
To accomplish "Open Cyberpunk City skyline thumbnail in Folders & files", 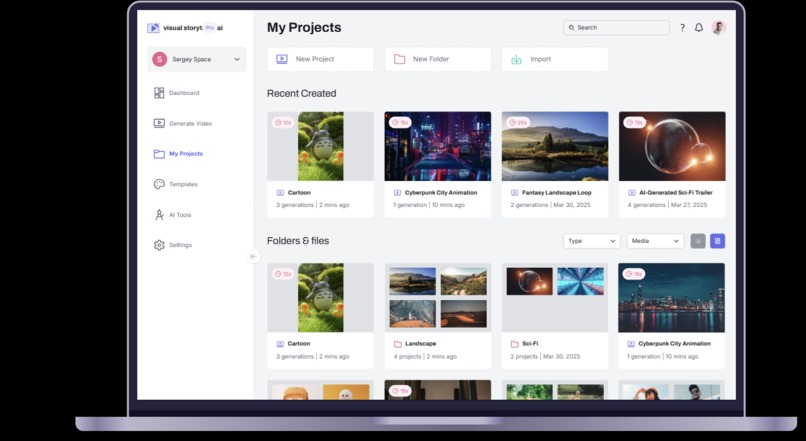I will [x=671, y=298].
